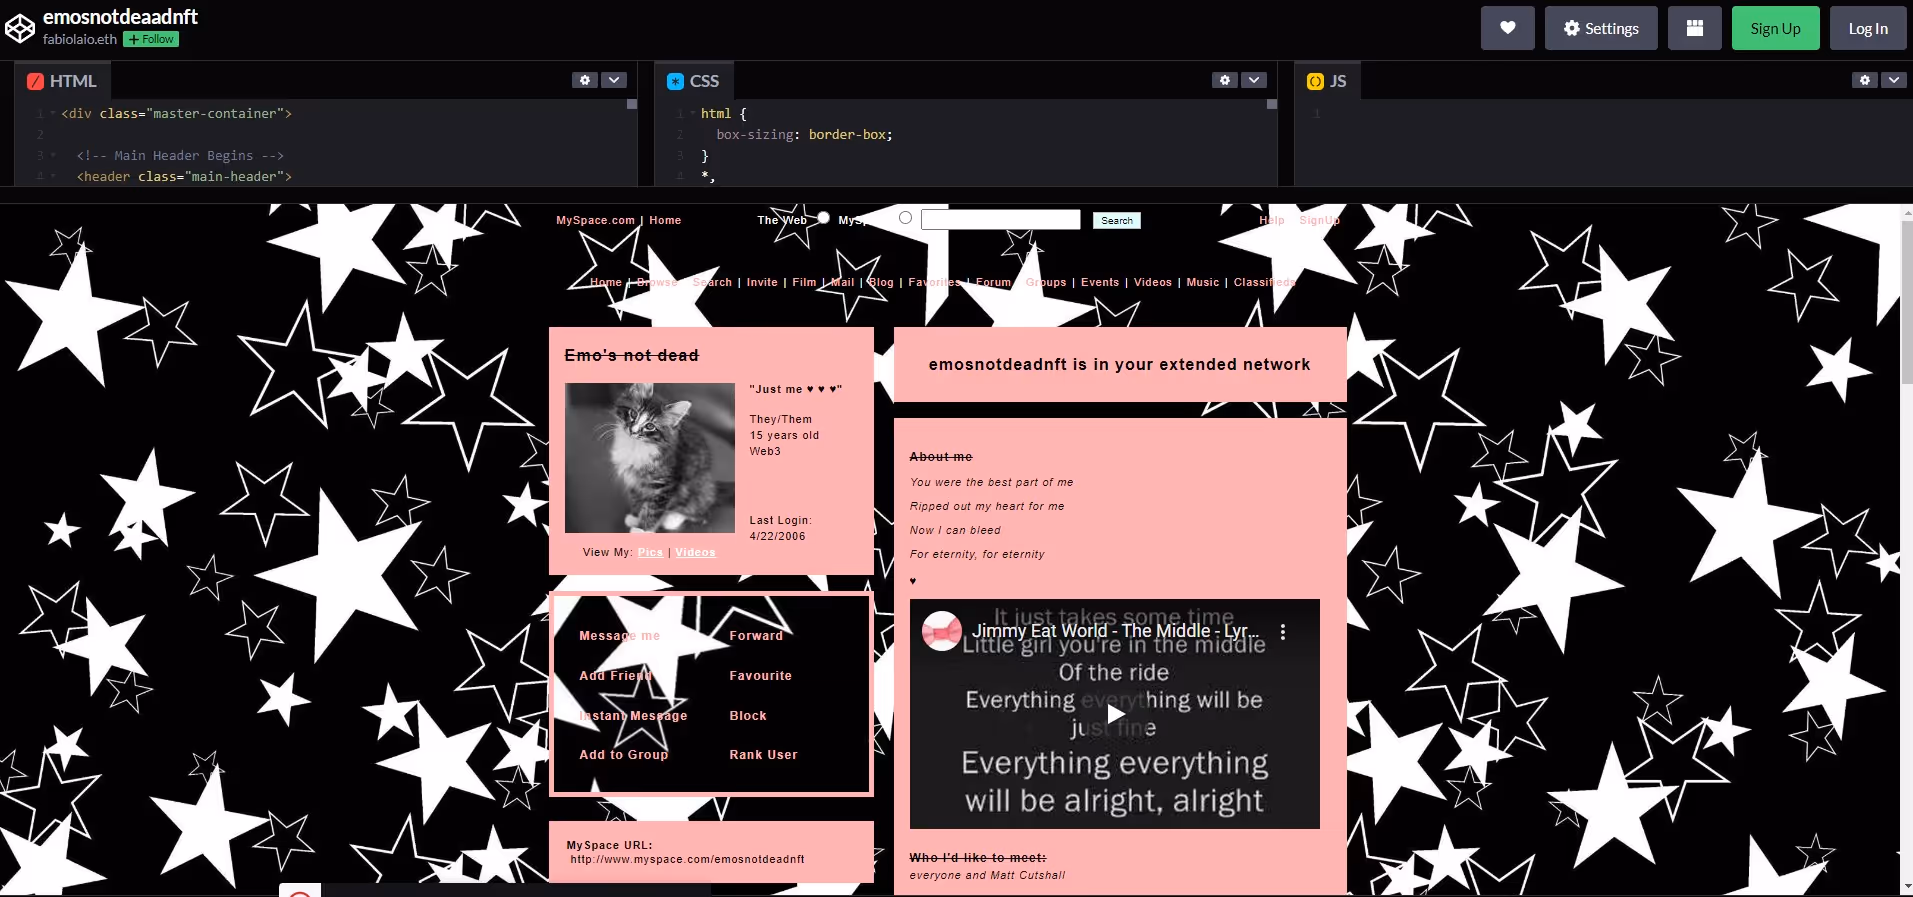1913x897 pixels.
Task: Open the Music link in navigation
Action: click(1202, 283)
